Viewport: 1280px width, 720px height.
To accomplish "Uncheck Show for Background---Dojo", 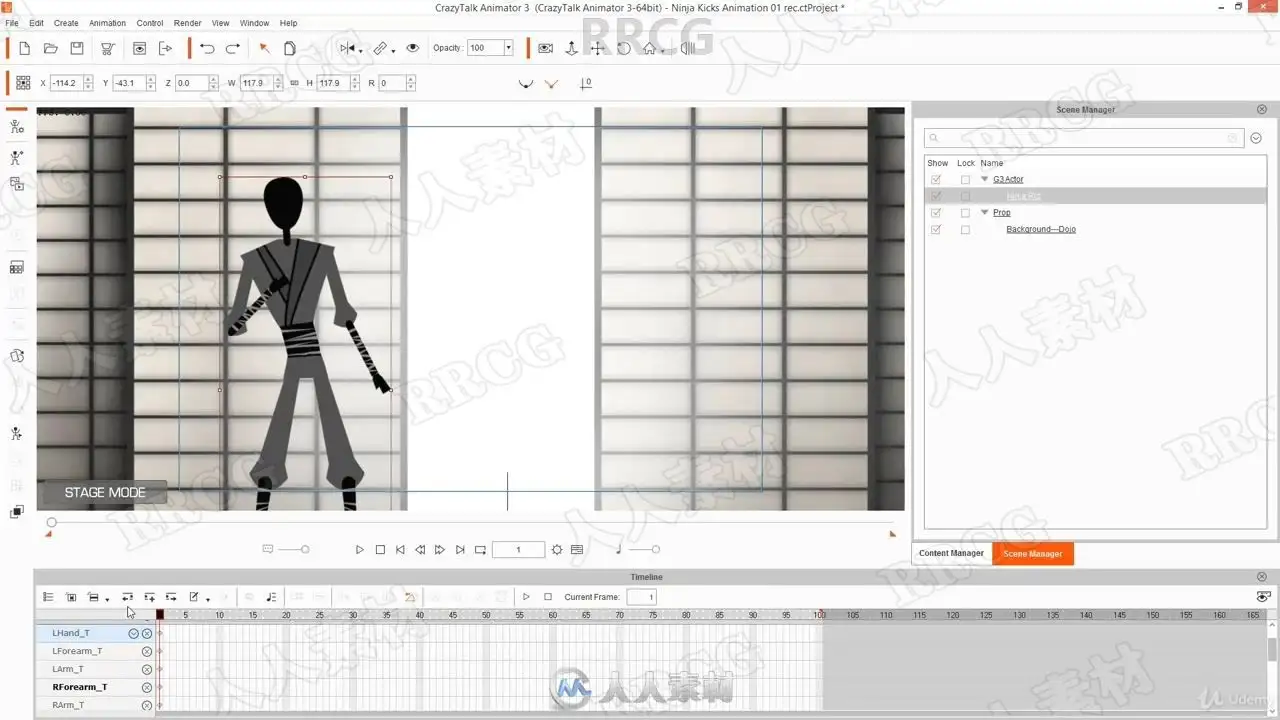I will click(936, 230).
